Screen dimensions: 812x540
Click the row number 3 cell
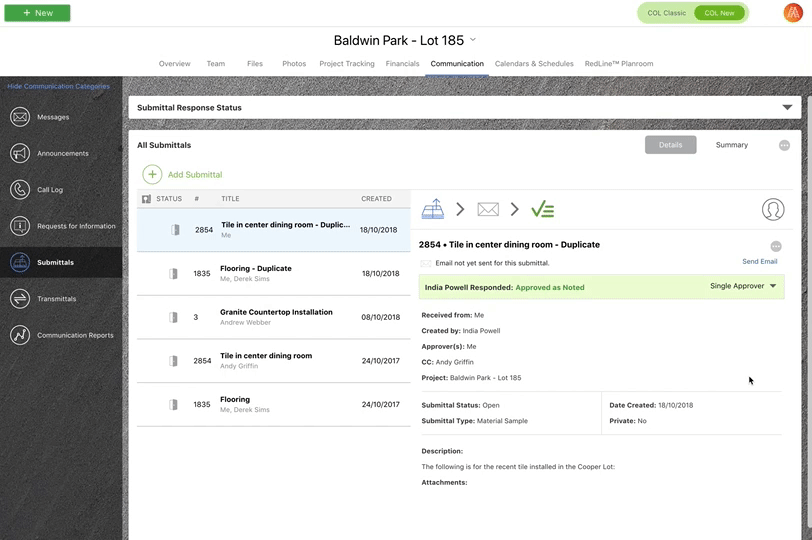196,317
